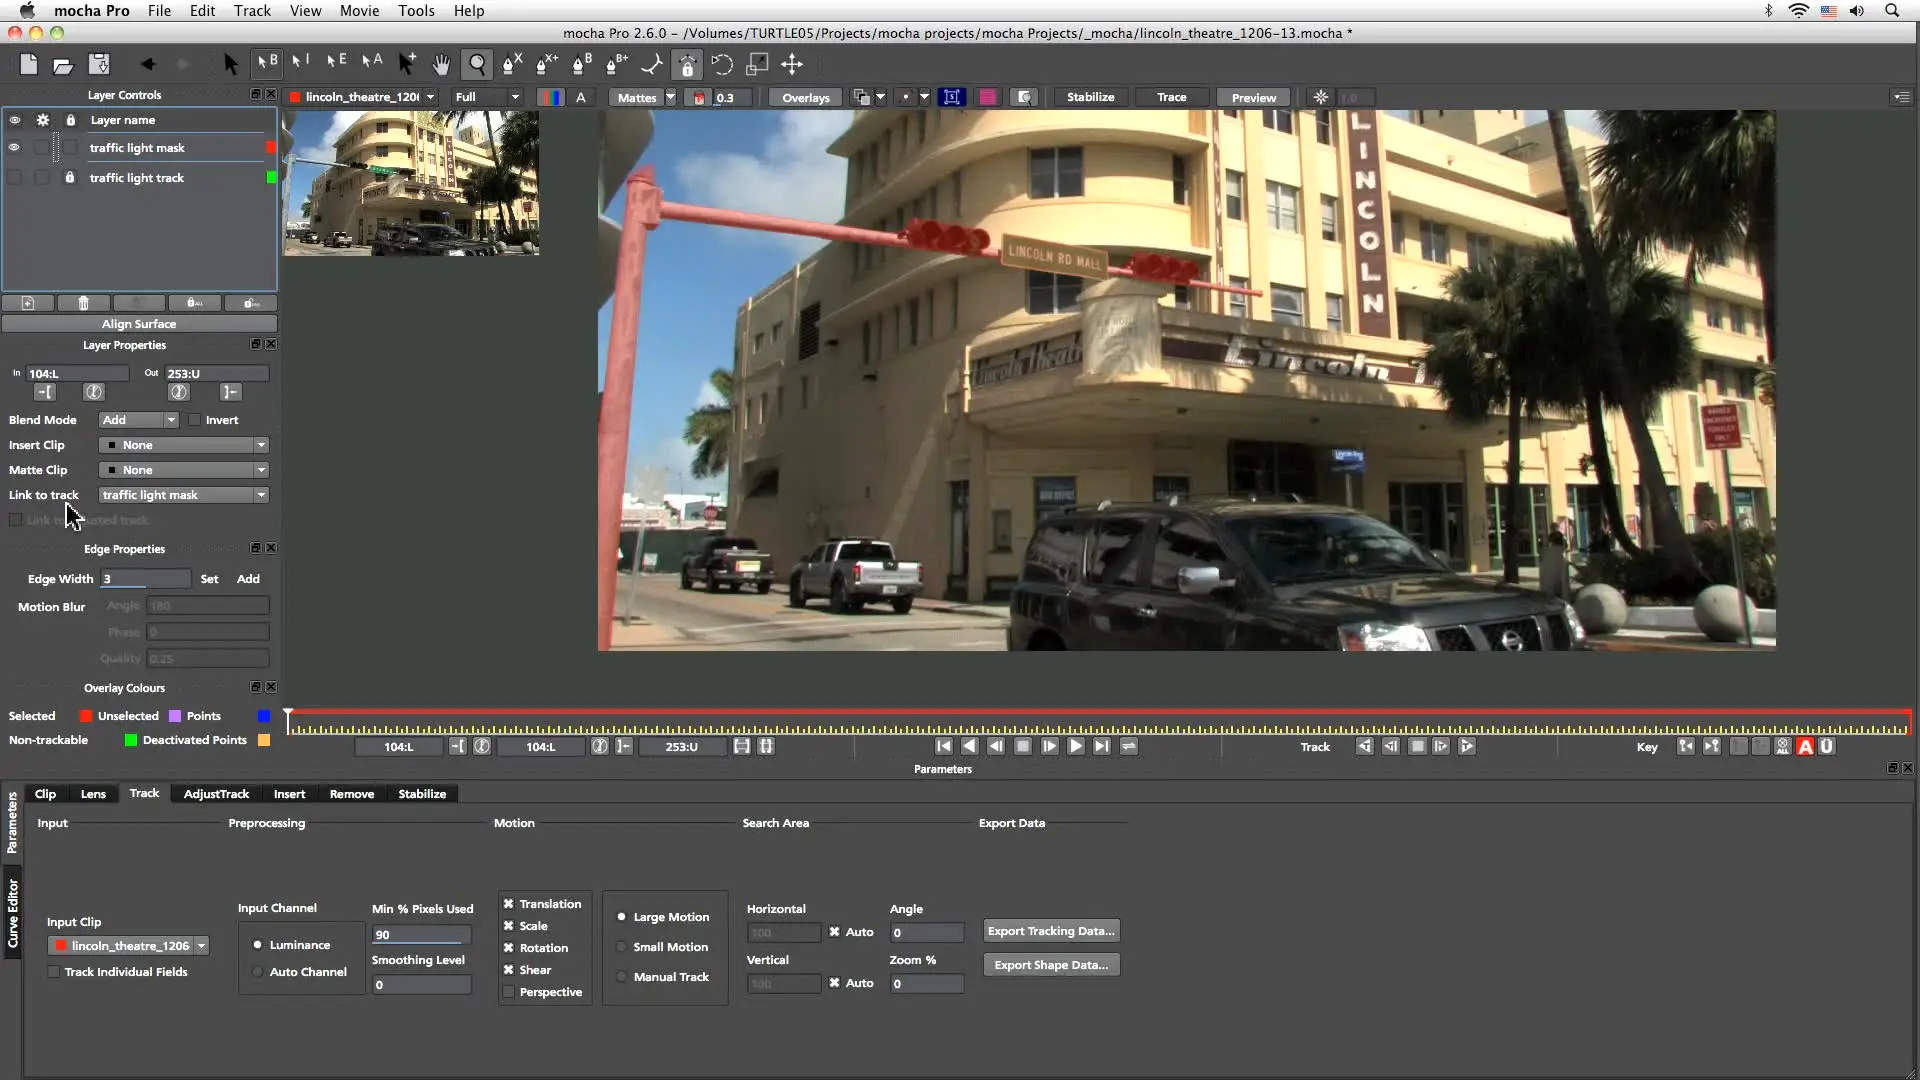Activate the Zoom magnifier tool
The image size is (1920, 1080).
point(478,65)
